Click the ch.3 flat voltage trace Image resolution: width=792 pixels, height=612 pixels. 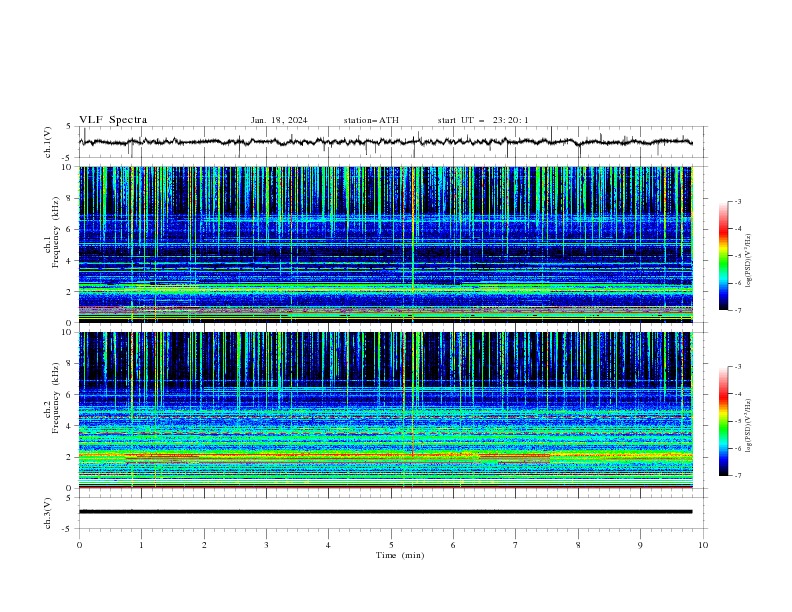385,512
